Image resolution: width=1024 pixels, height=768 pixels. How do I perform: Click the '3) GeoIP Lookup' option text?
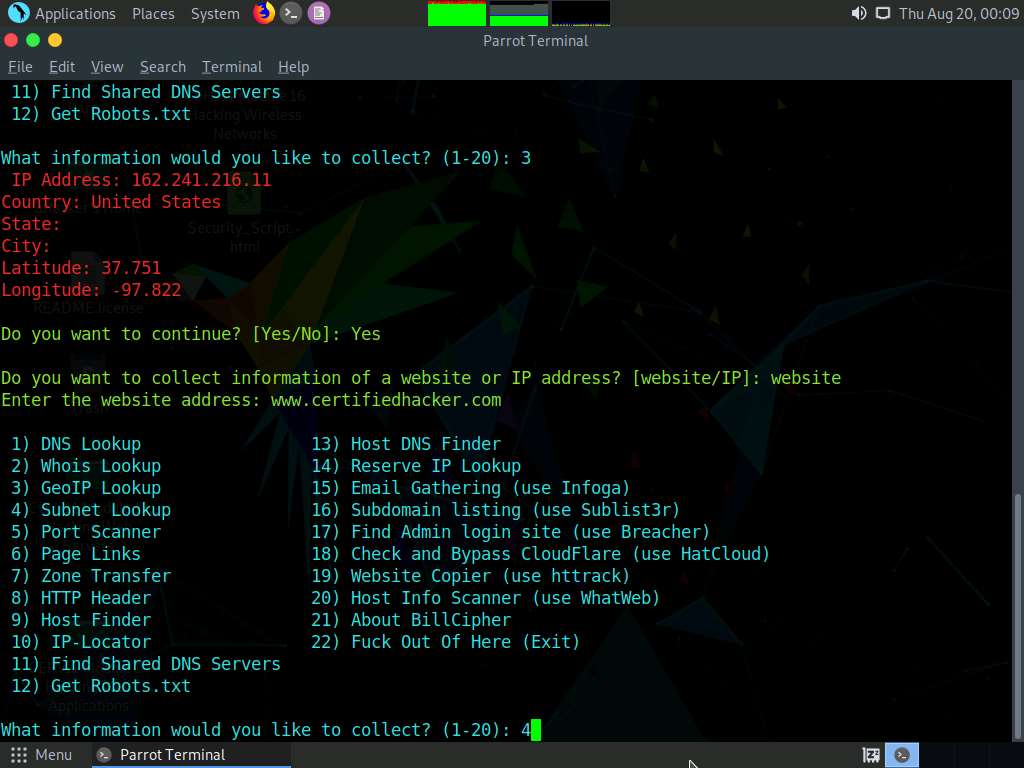tap(86, 488)
